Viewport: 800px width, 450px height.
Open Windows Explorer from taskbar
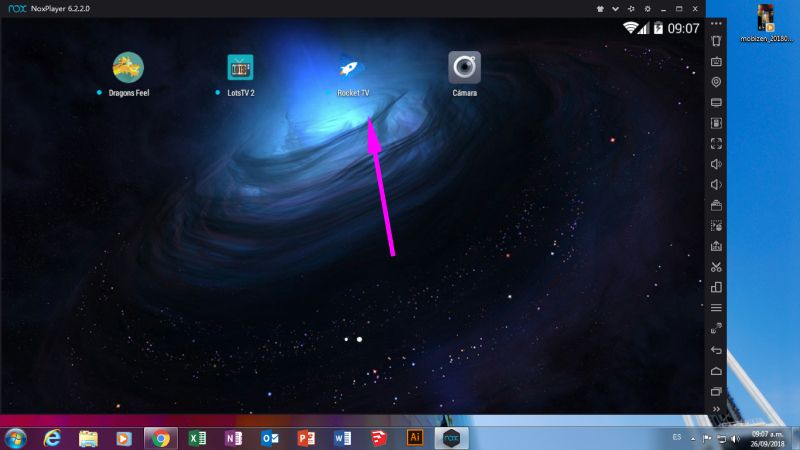point(88,438)
